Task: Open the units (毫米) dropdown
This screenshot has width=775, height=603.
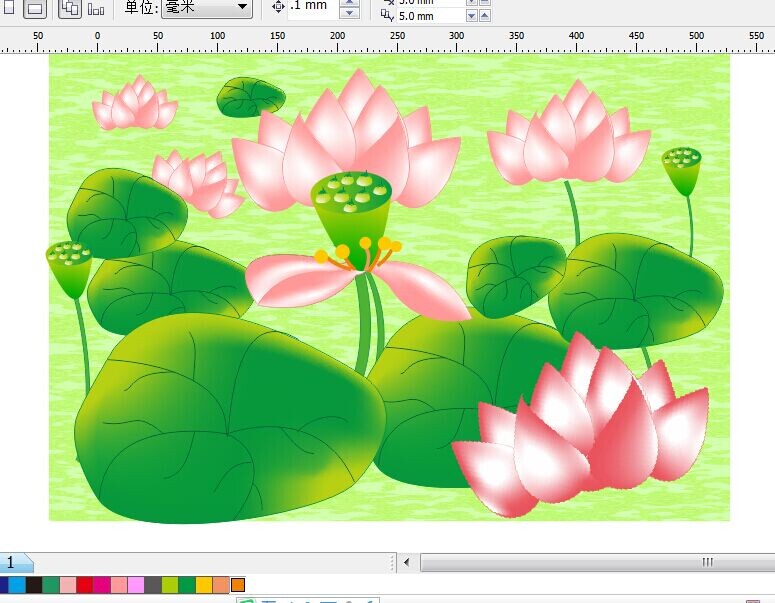Action: coord(241,8)
